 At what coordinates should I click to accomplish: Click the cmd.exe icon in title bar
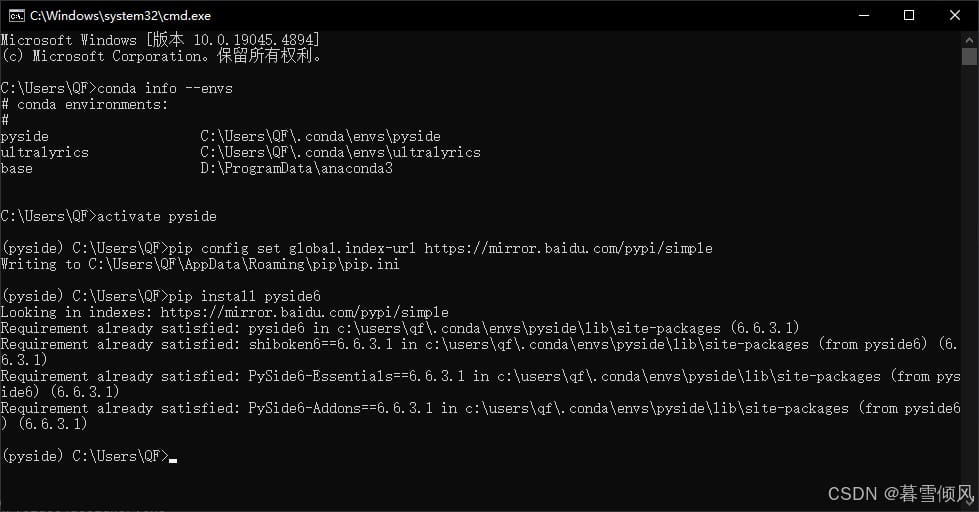pyautogui.click(x=17, y=16)
